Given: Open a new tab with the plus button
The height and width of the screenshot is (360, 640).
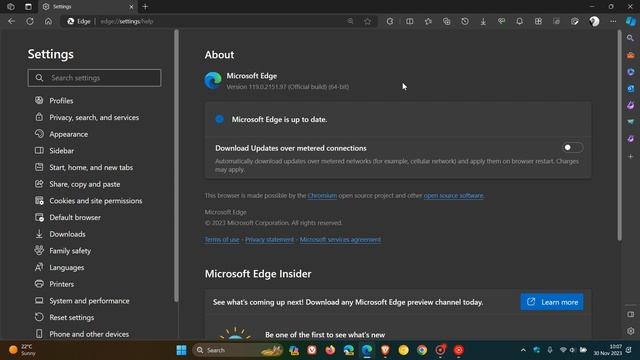Looking at the screenshot, I should [145, 7].
